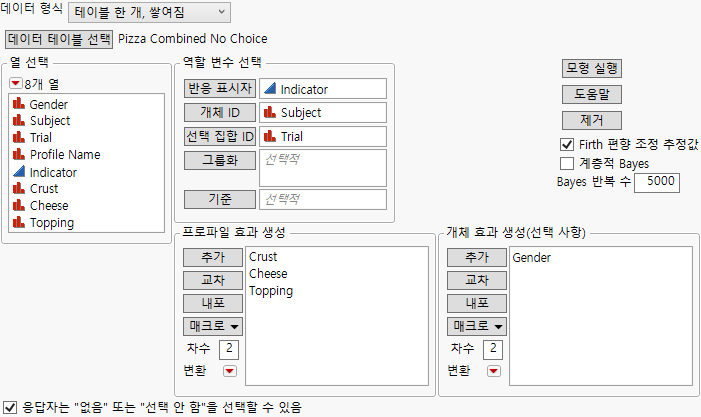Click the Topping column icon in list
Screen dimensions: 701x417
click(x=19, y=223)
